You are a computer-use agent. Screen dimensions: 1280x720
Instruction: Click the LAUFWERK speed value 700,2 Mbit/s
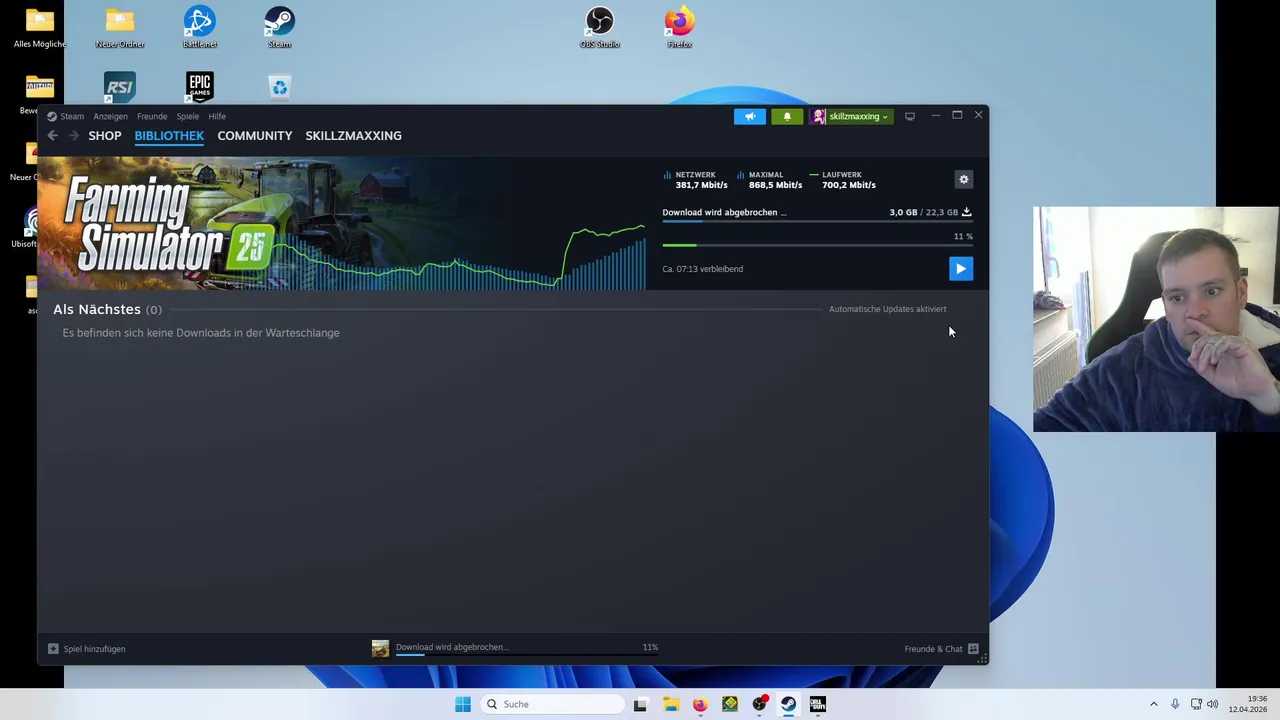tap(849, 185)
